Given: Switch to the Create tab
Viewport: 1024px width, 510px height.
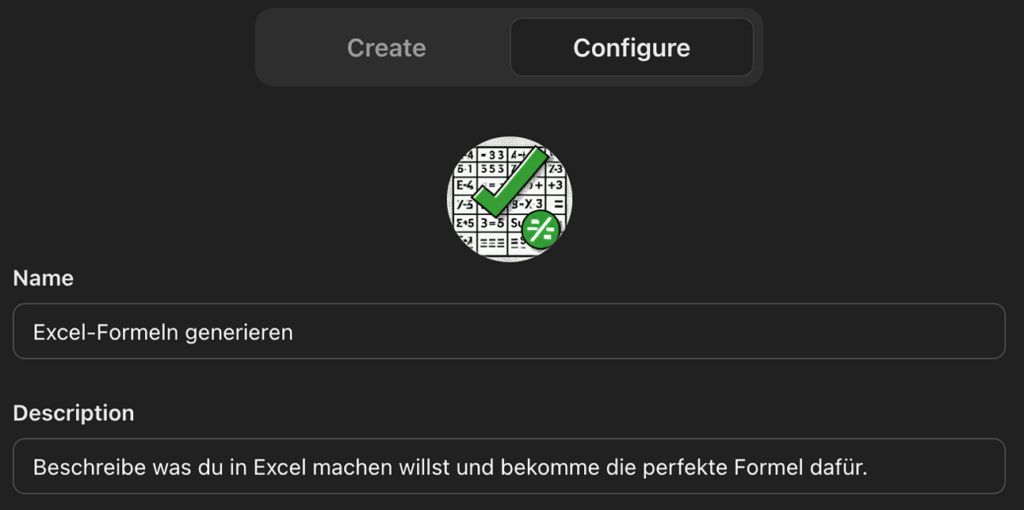Looking at the screenshot, I should pyautogui.click(x=386, y=48).
